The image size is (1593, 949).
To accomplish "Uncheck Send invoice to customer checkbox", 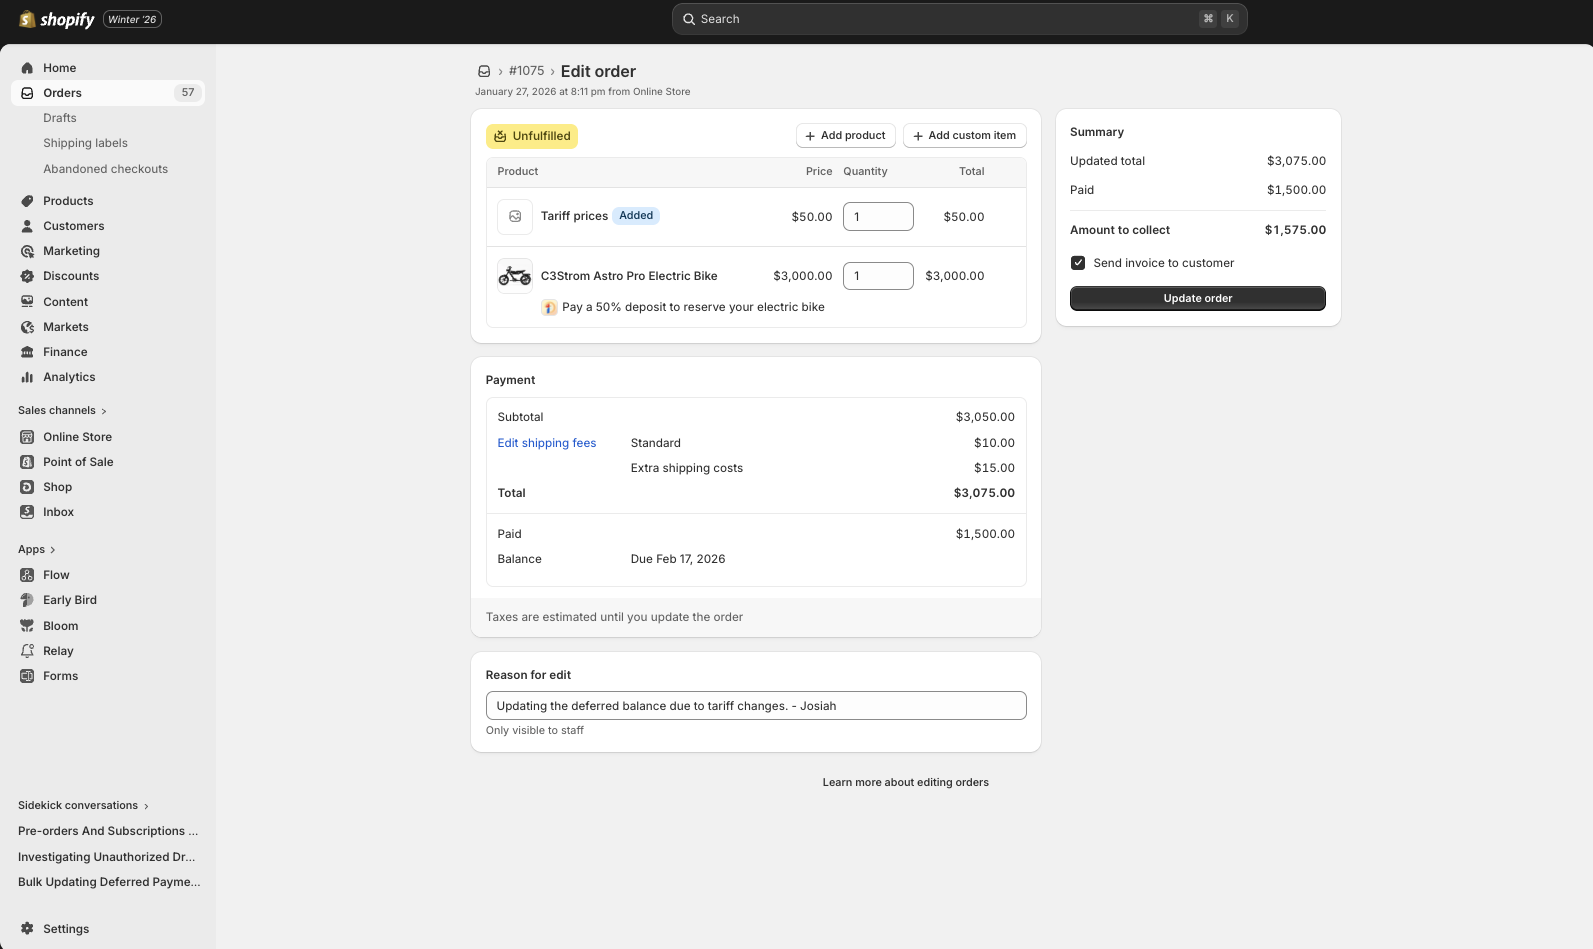I will click(x=1078, y=263).
